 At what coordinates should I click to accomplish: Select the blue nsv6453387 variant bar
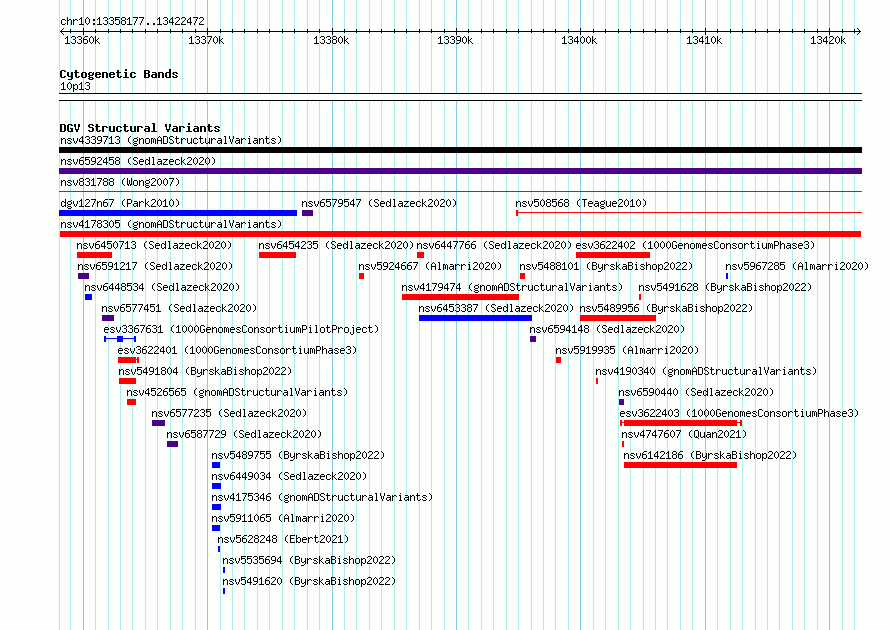point(475,318)
